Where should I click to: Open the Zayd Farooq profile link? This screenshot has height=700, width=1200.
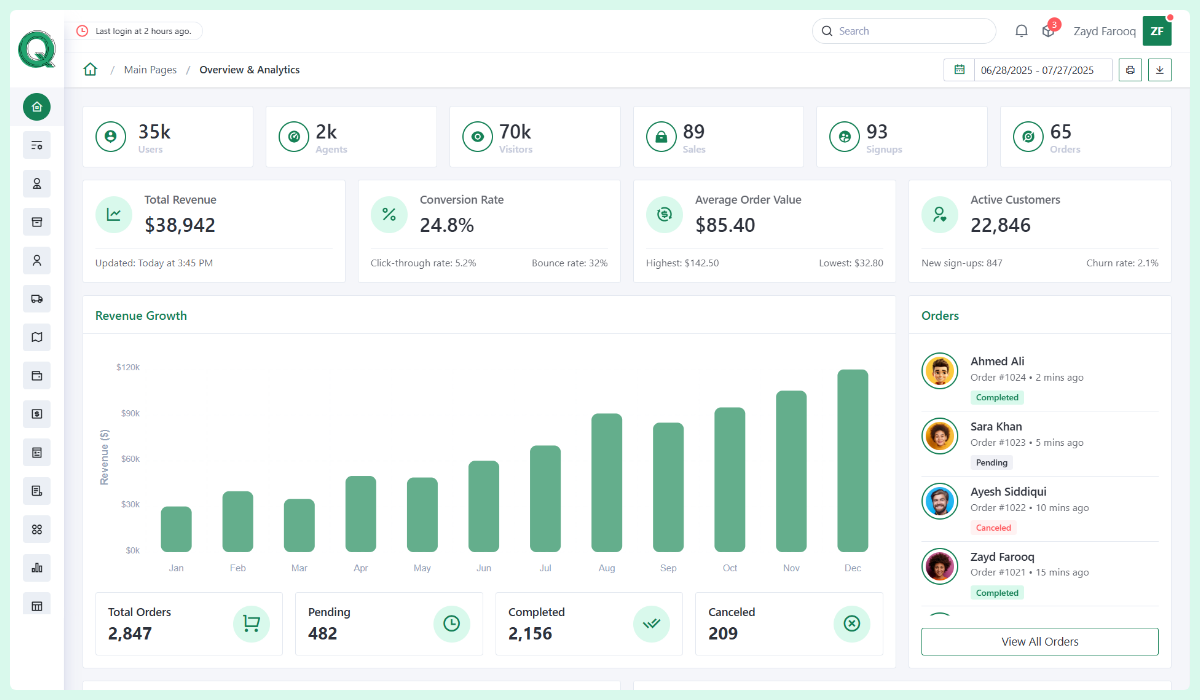[1104, 31]
